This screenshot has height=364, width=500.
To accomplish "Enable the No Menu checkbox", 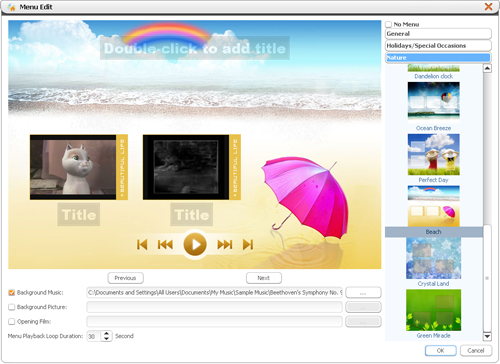I will pyautogui.click(x=388, y=24).
